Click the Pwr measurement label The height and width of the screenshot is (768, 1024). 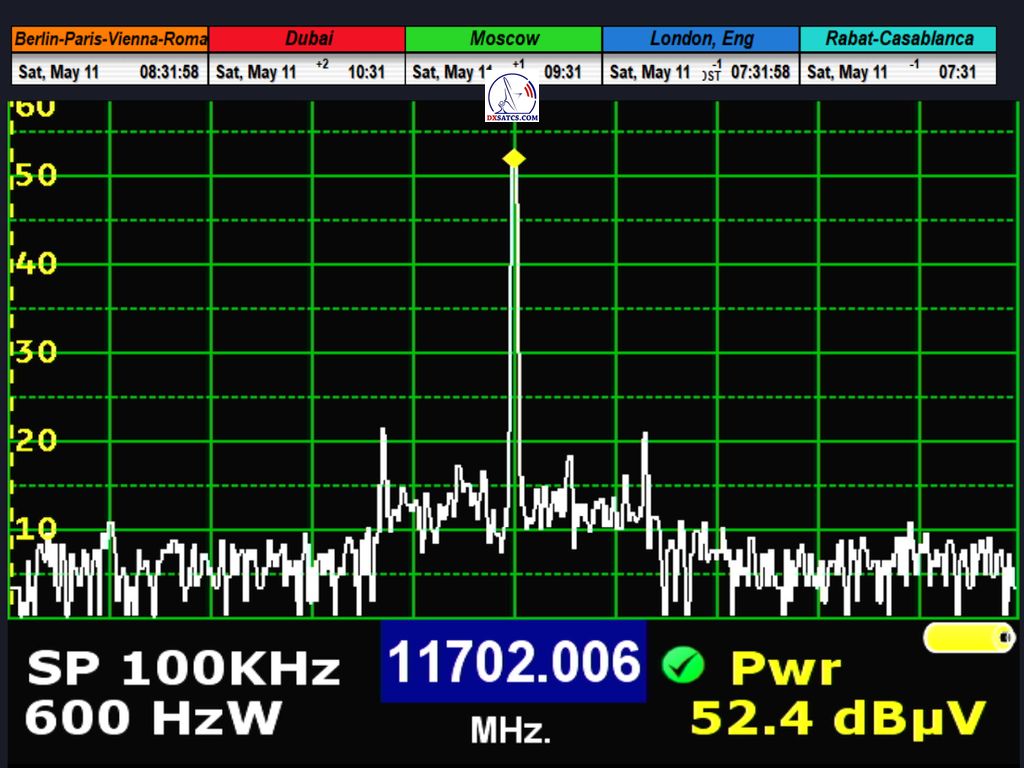[x=785, y=668]
